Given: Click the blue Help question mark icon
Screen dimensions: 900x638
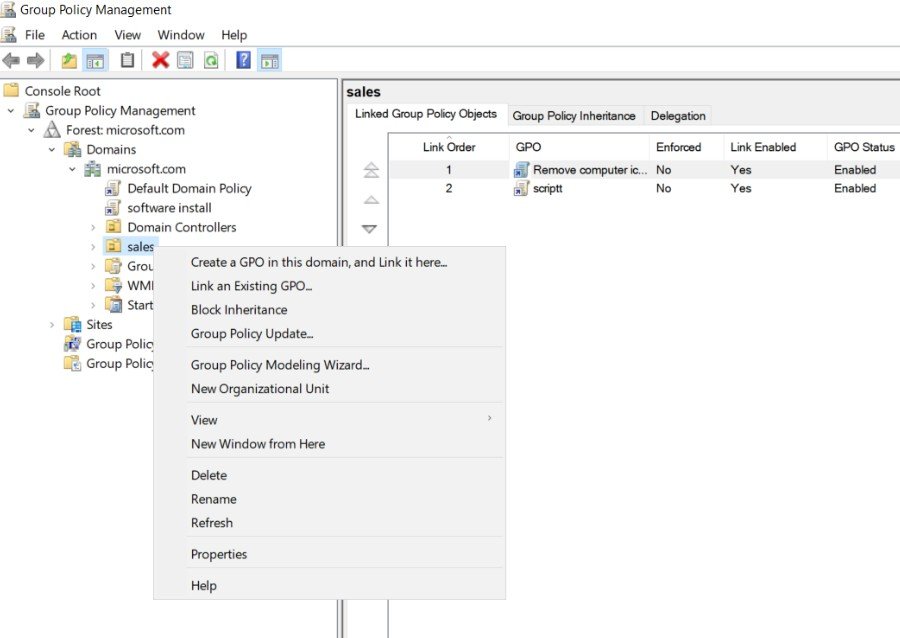Looking at the screenshot, I should pos(243,60).
